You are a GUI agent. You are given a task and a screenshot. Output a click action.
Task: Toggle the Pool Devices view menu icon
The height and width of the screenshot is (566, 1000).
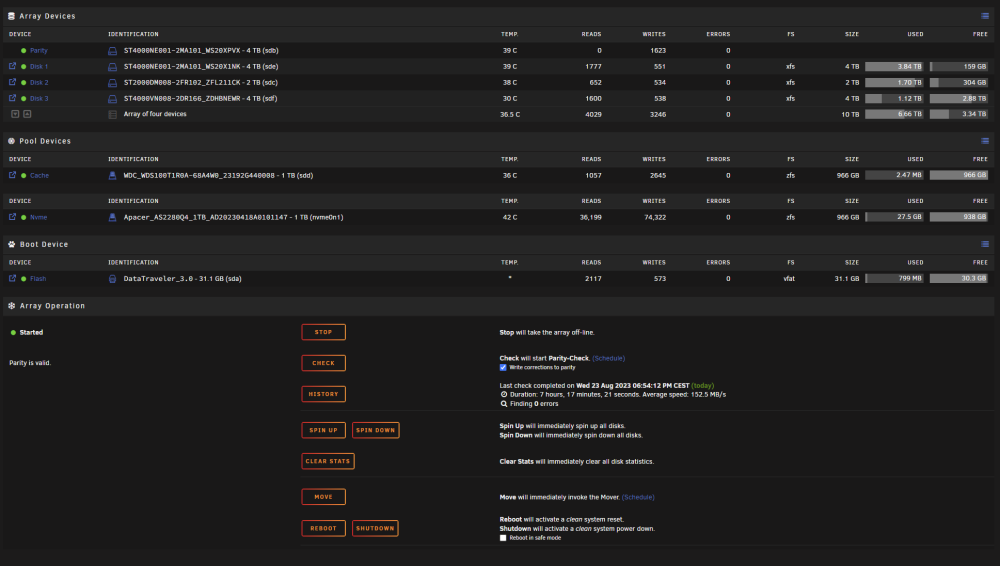[985, 141]
